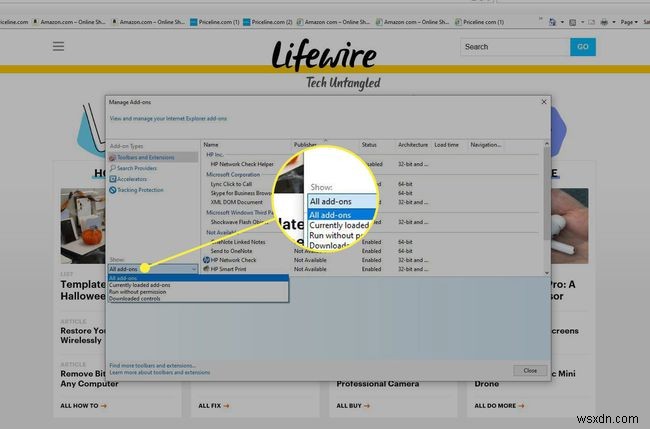Image resolution: width=650 pixels, height=429 pixels.
Task: Select HP Smart Print row
Action: click(228, 269)
